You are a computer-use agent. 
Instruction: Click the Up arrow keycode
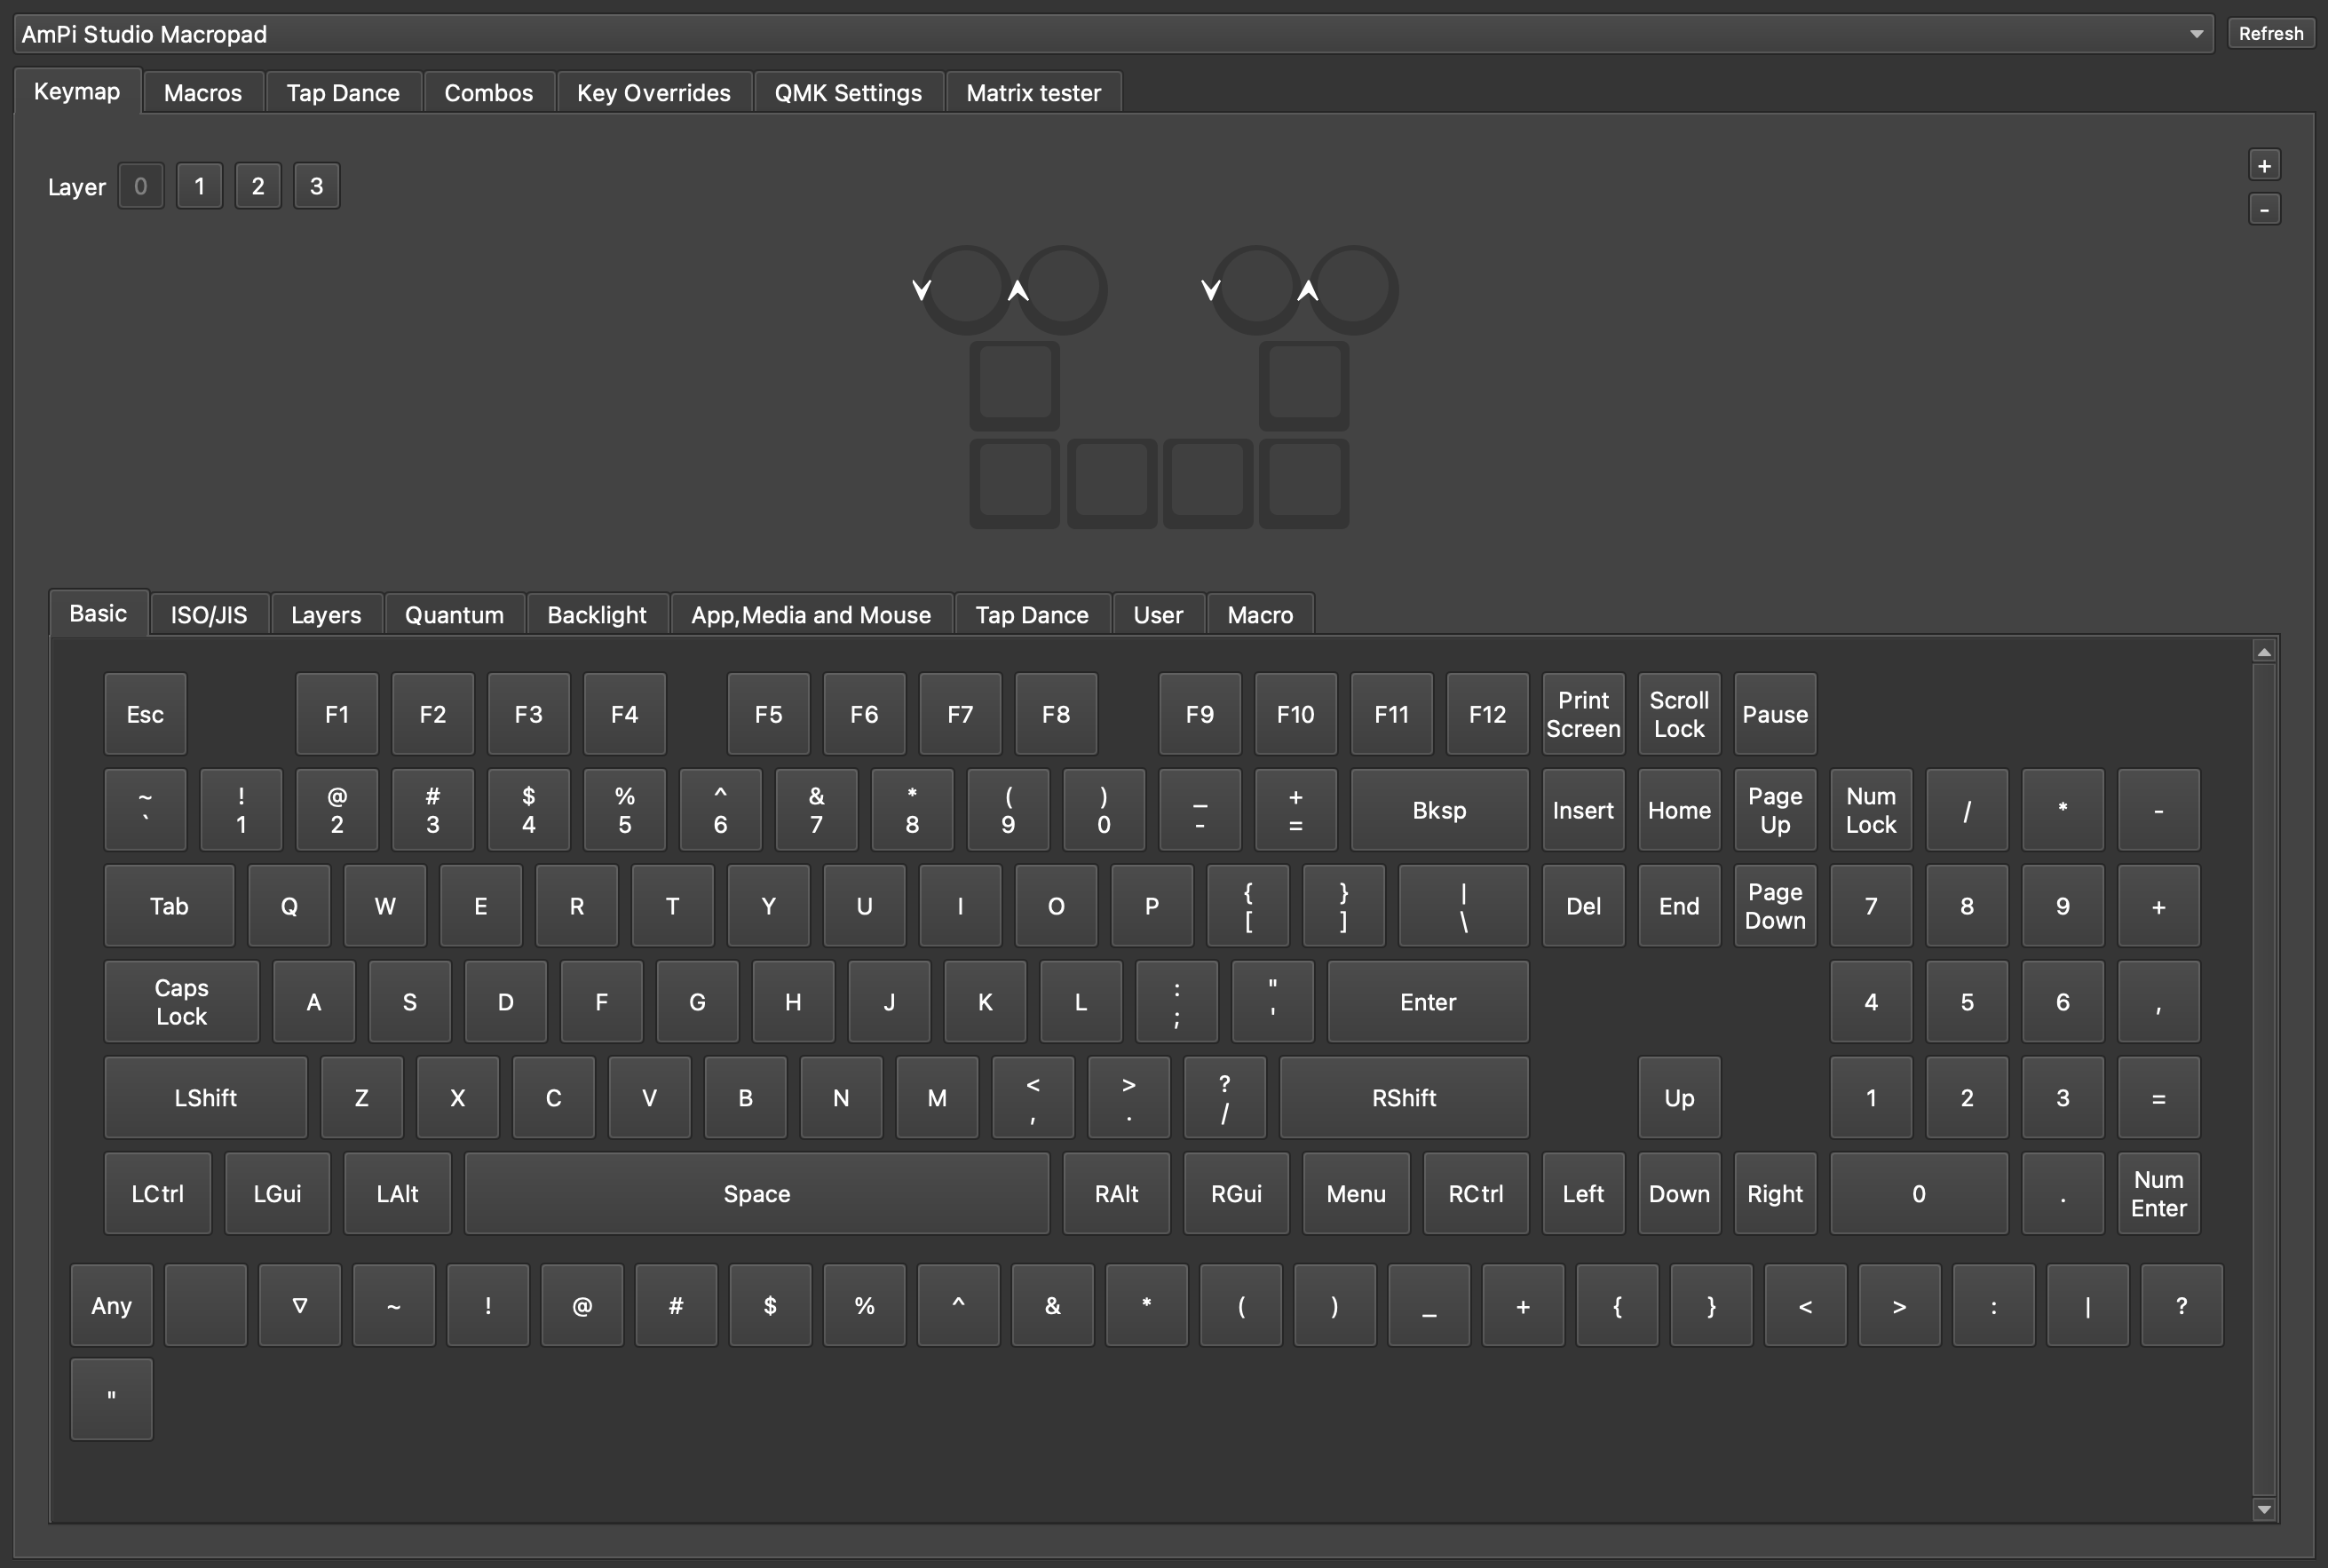coord(1679,1098)
